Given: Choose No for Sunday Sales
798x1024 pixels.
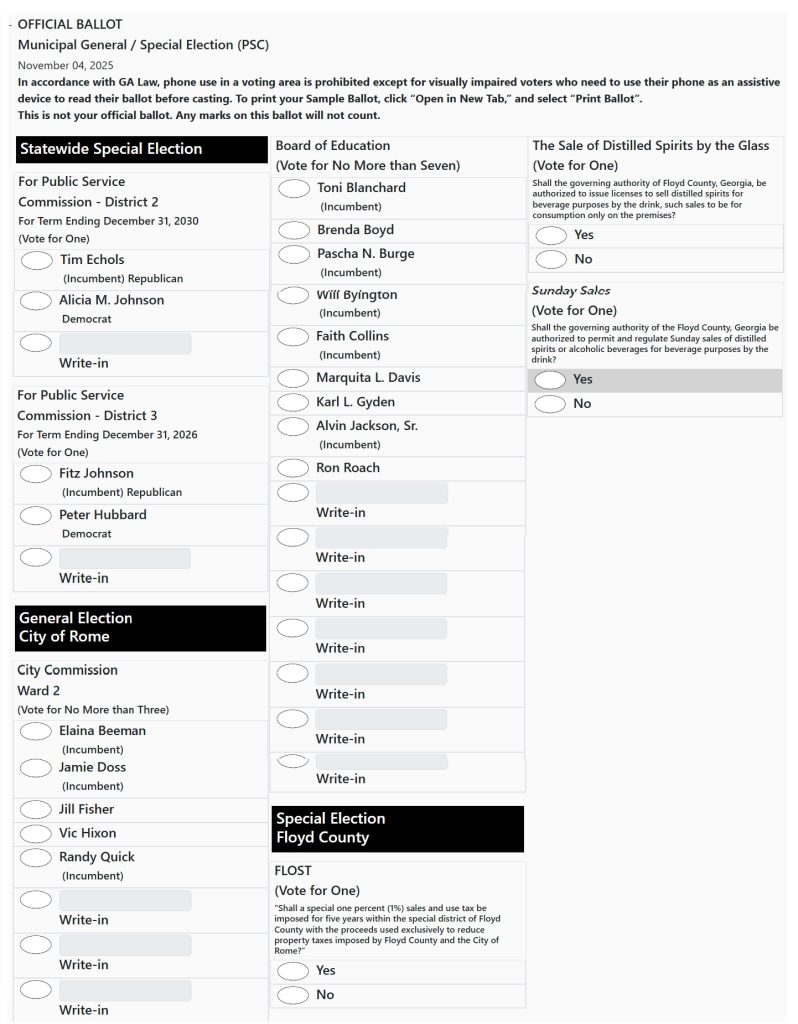Looking at the screenshot, I should [551, 405].
